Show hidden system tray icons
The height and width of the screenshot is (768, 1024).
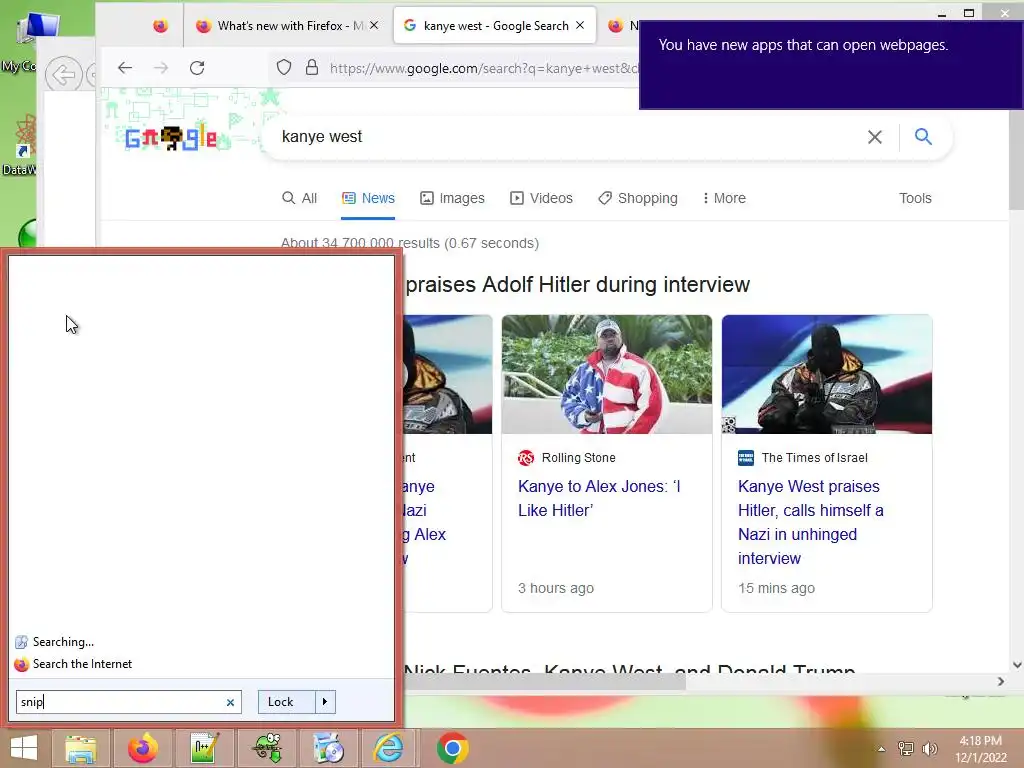coord(881,749)
